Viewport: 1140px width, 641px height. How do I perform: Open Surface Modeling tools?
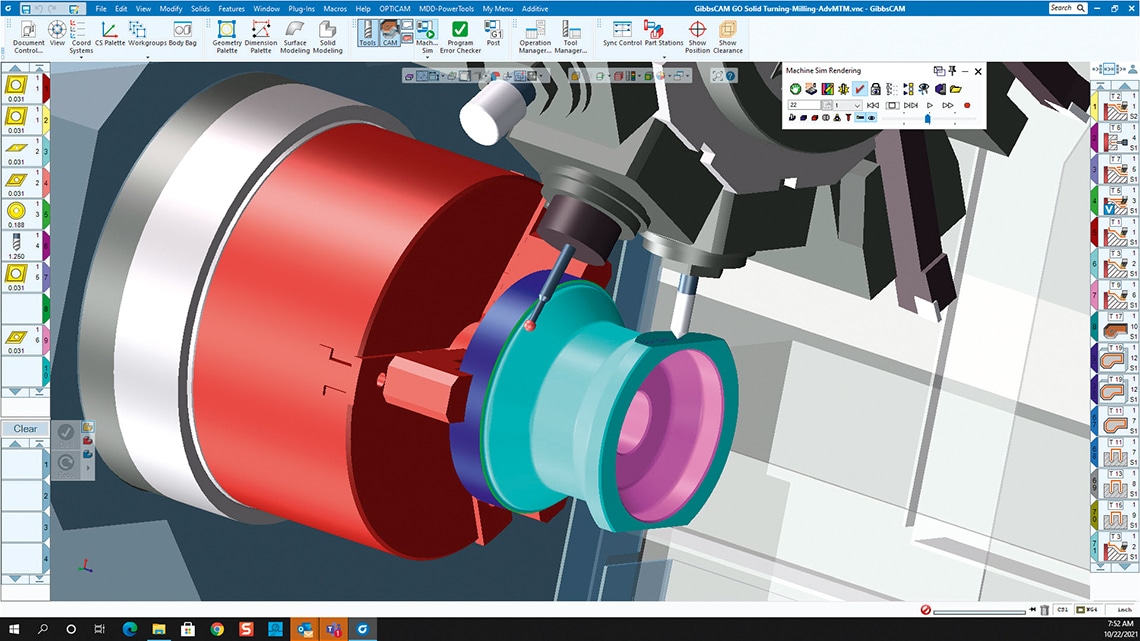pyautogui.click(x=295, y=35)
